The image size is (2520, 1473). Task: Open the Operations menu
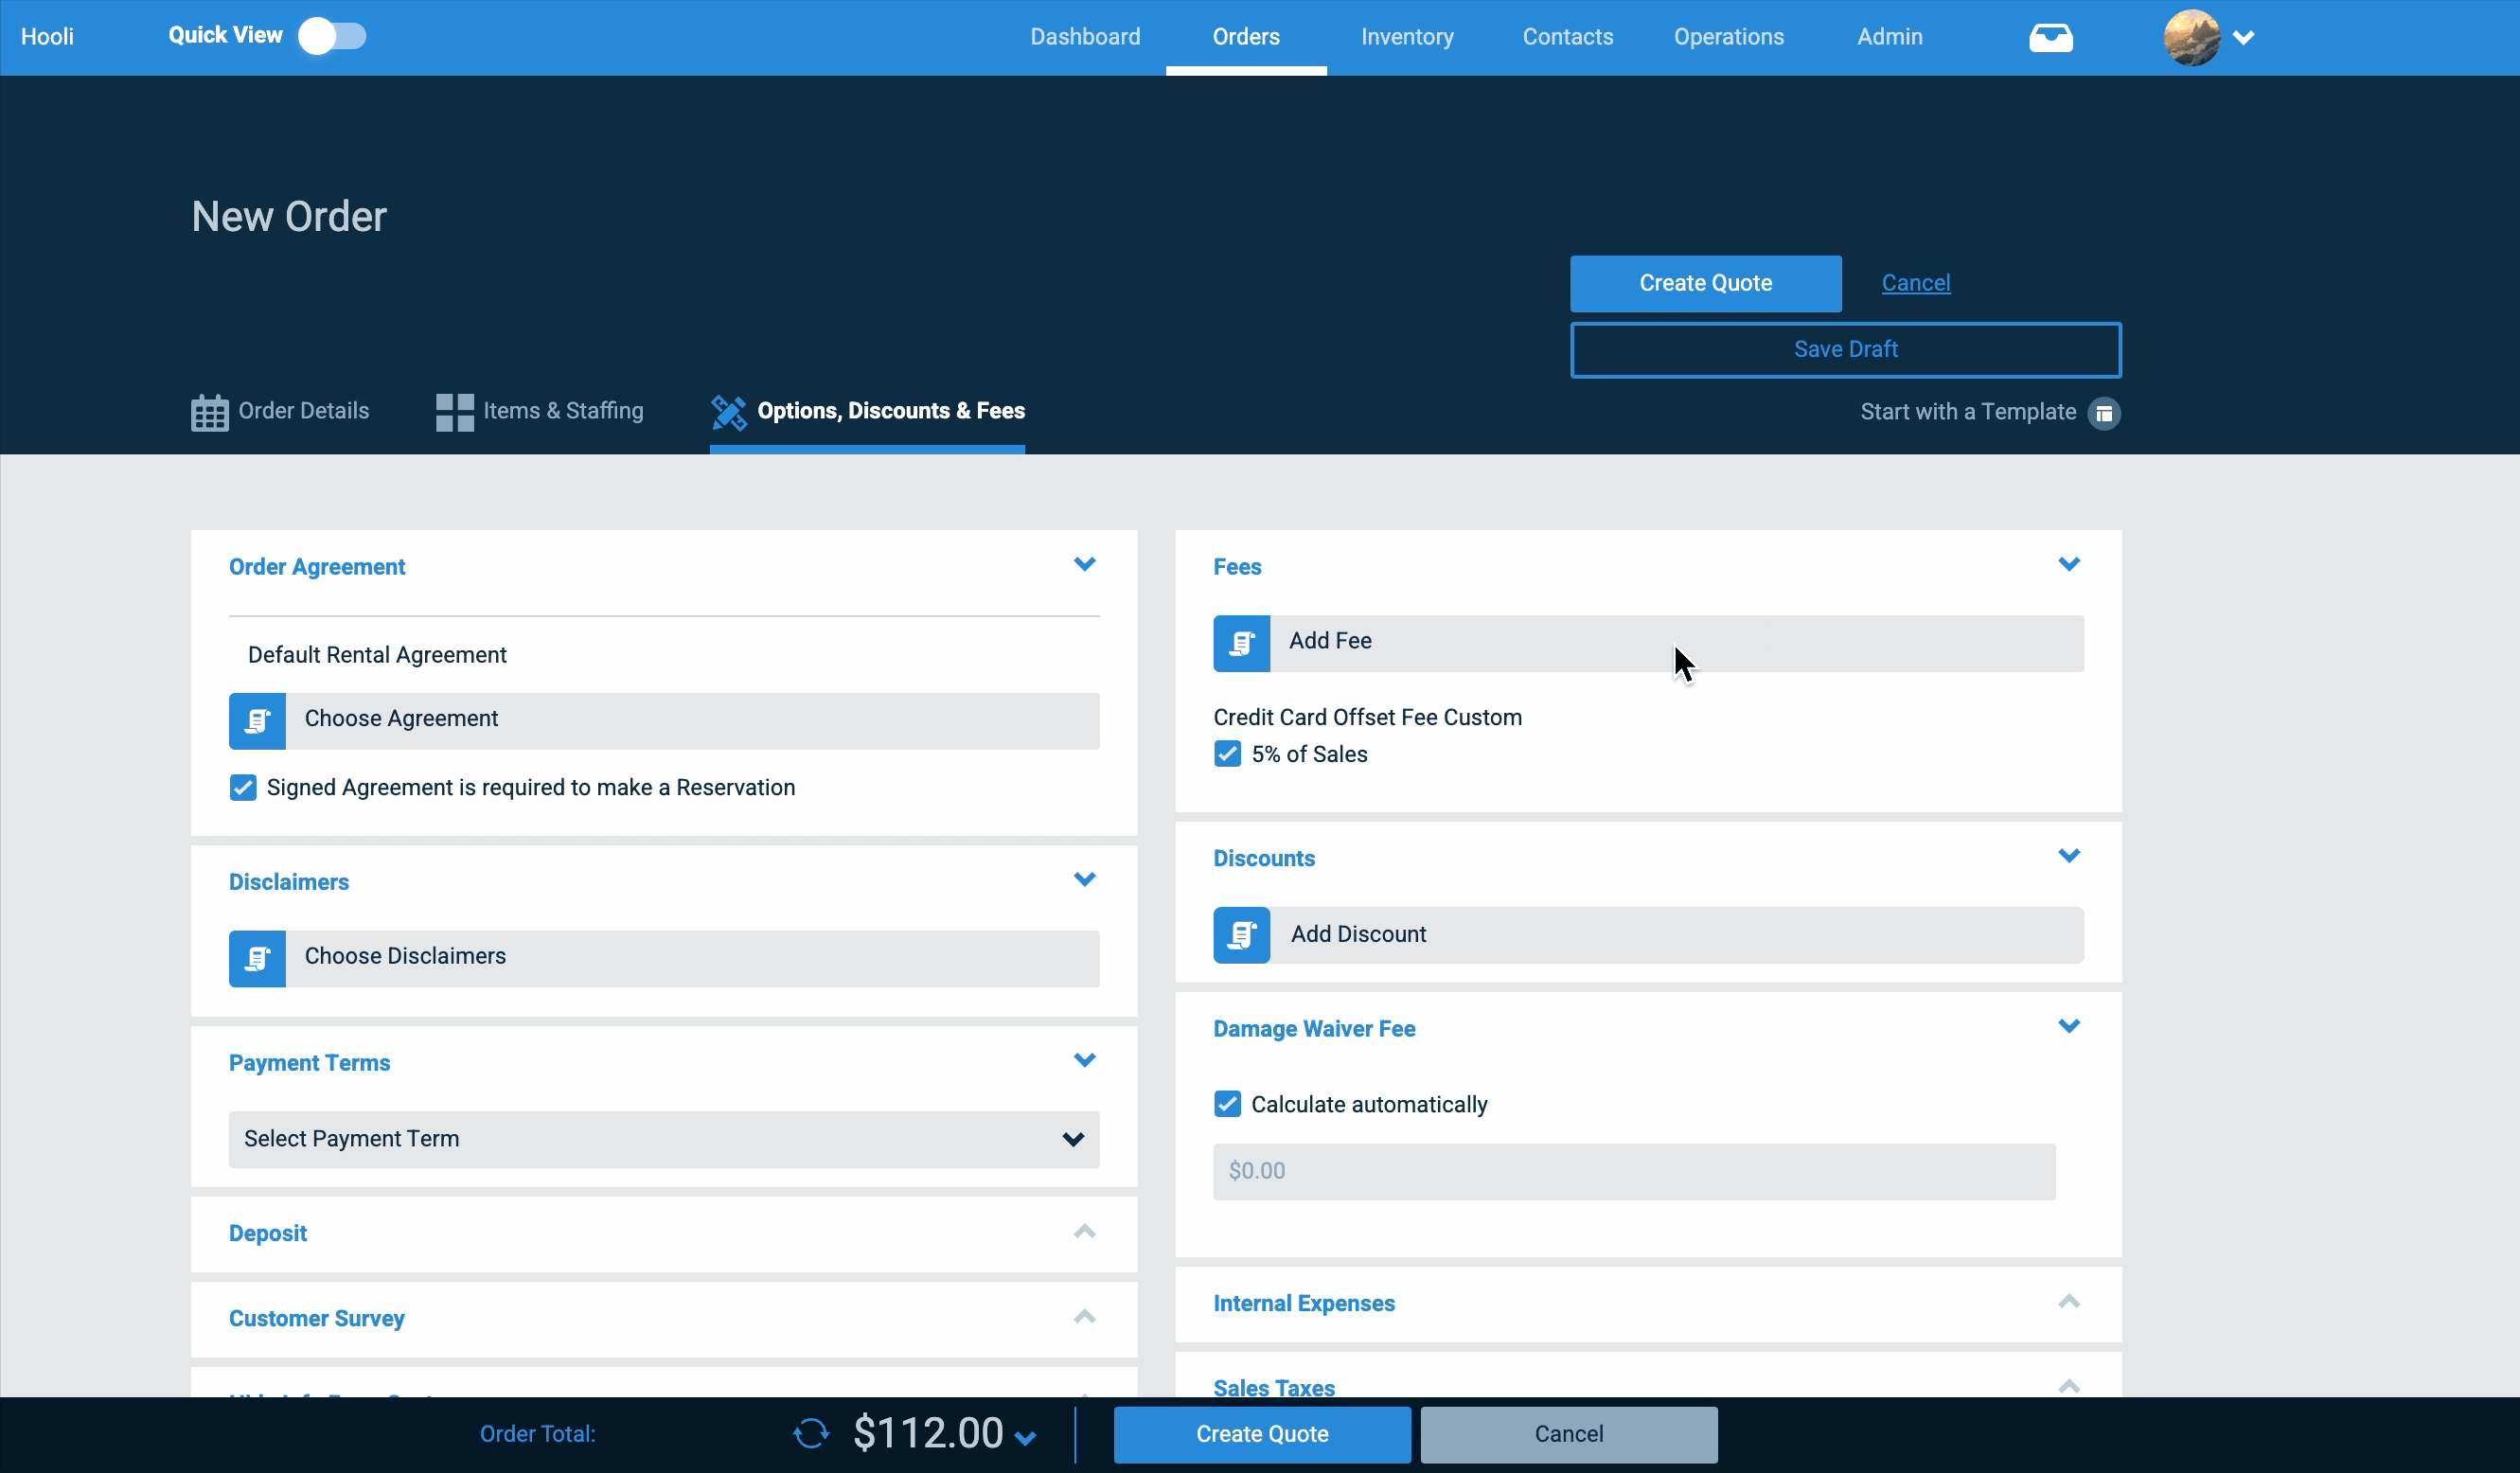[1729, 37]
